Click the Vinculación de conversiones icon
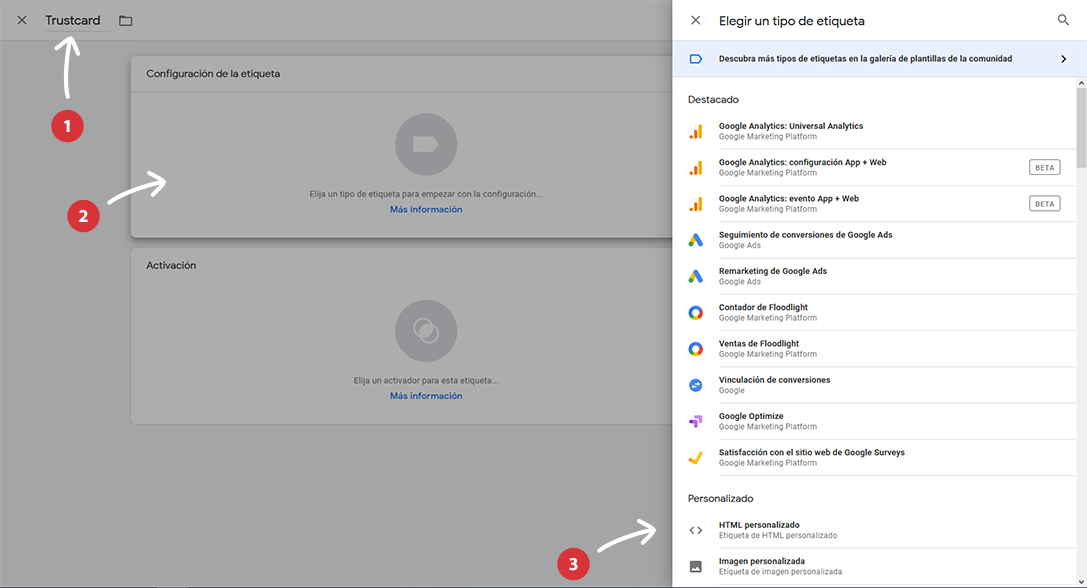This screenshot has height=588, width=1087. [695, 385]
